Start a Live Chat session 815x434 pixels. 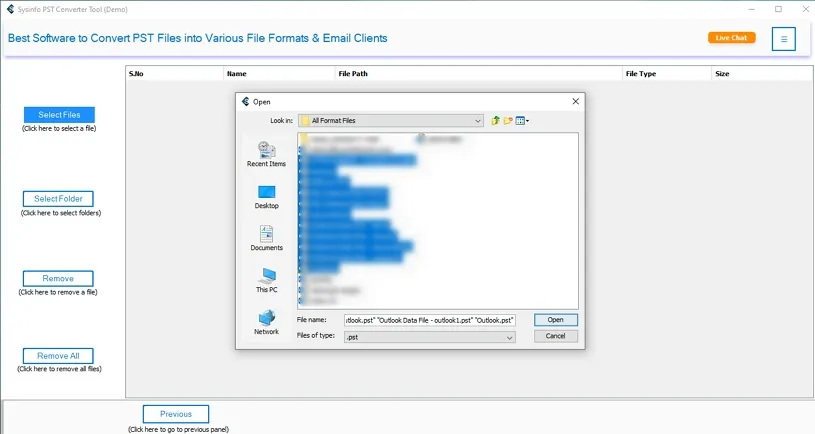coord(731,37)
